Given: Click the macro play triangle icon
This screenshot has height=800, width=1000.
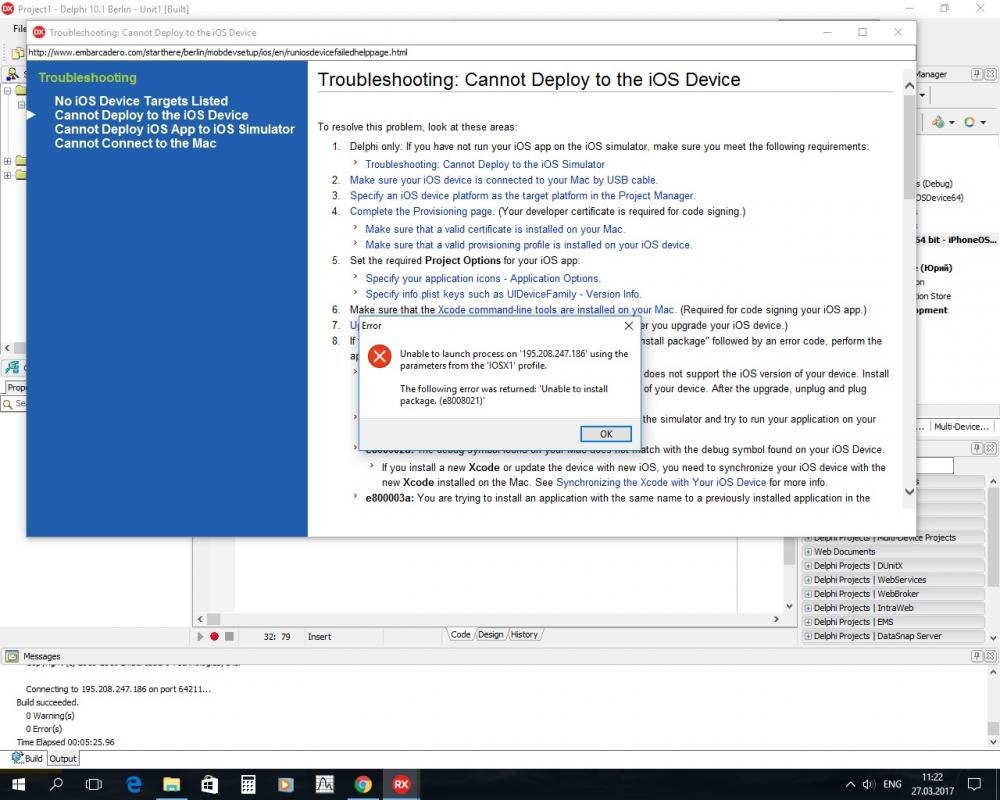Looking at the screenshot, I should click(200, 636).
